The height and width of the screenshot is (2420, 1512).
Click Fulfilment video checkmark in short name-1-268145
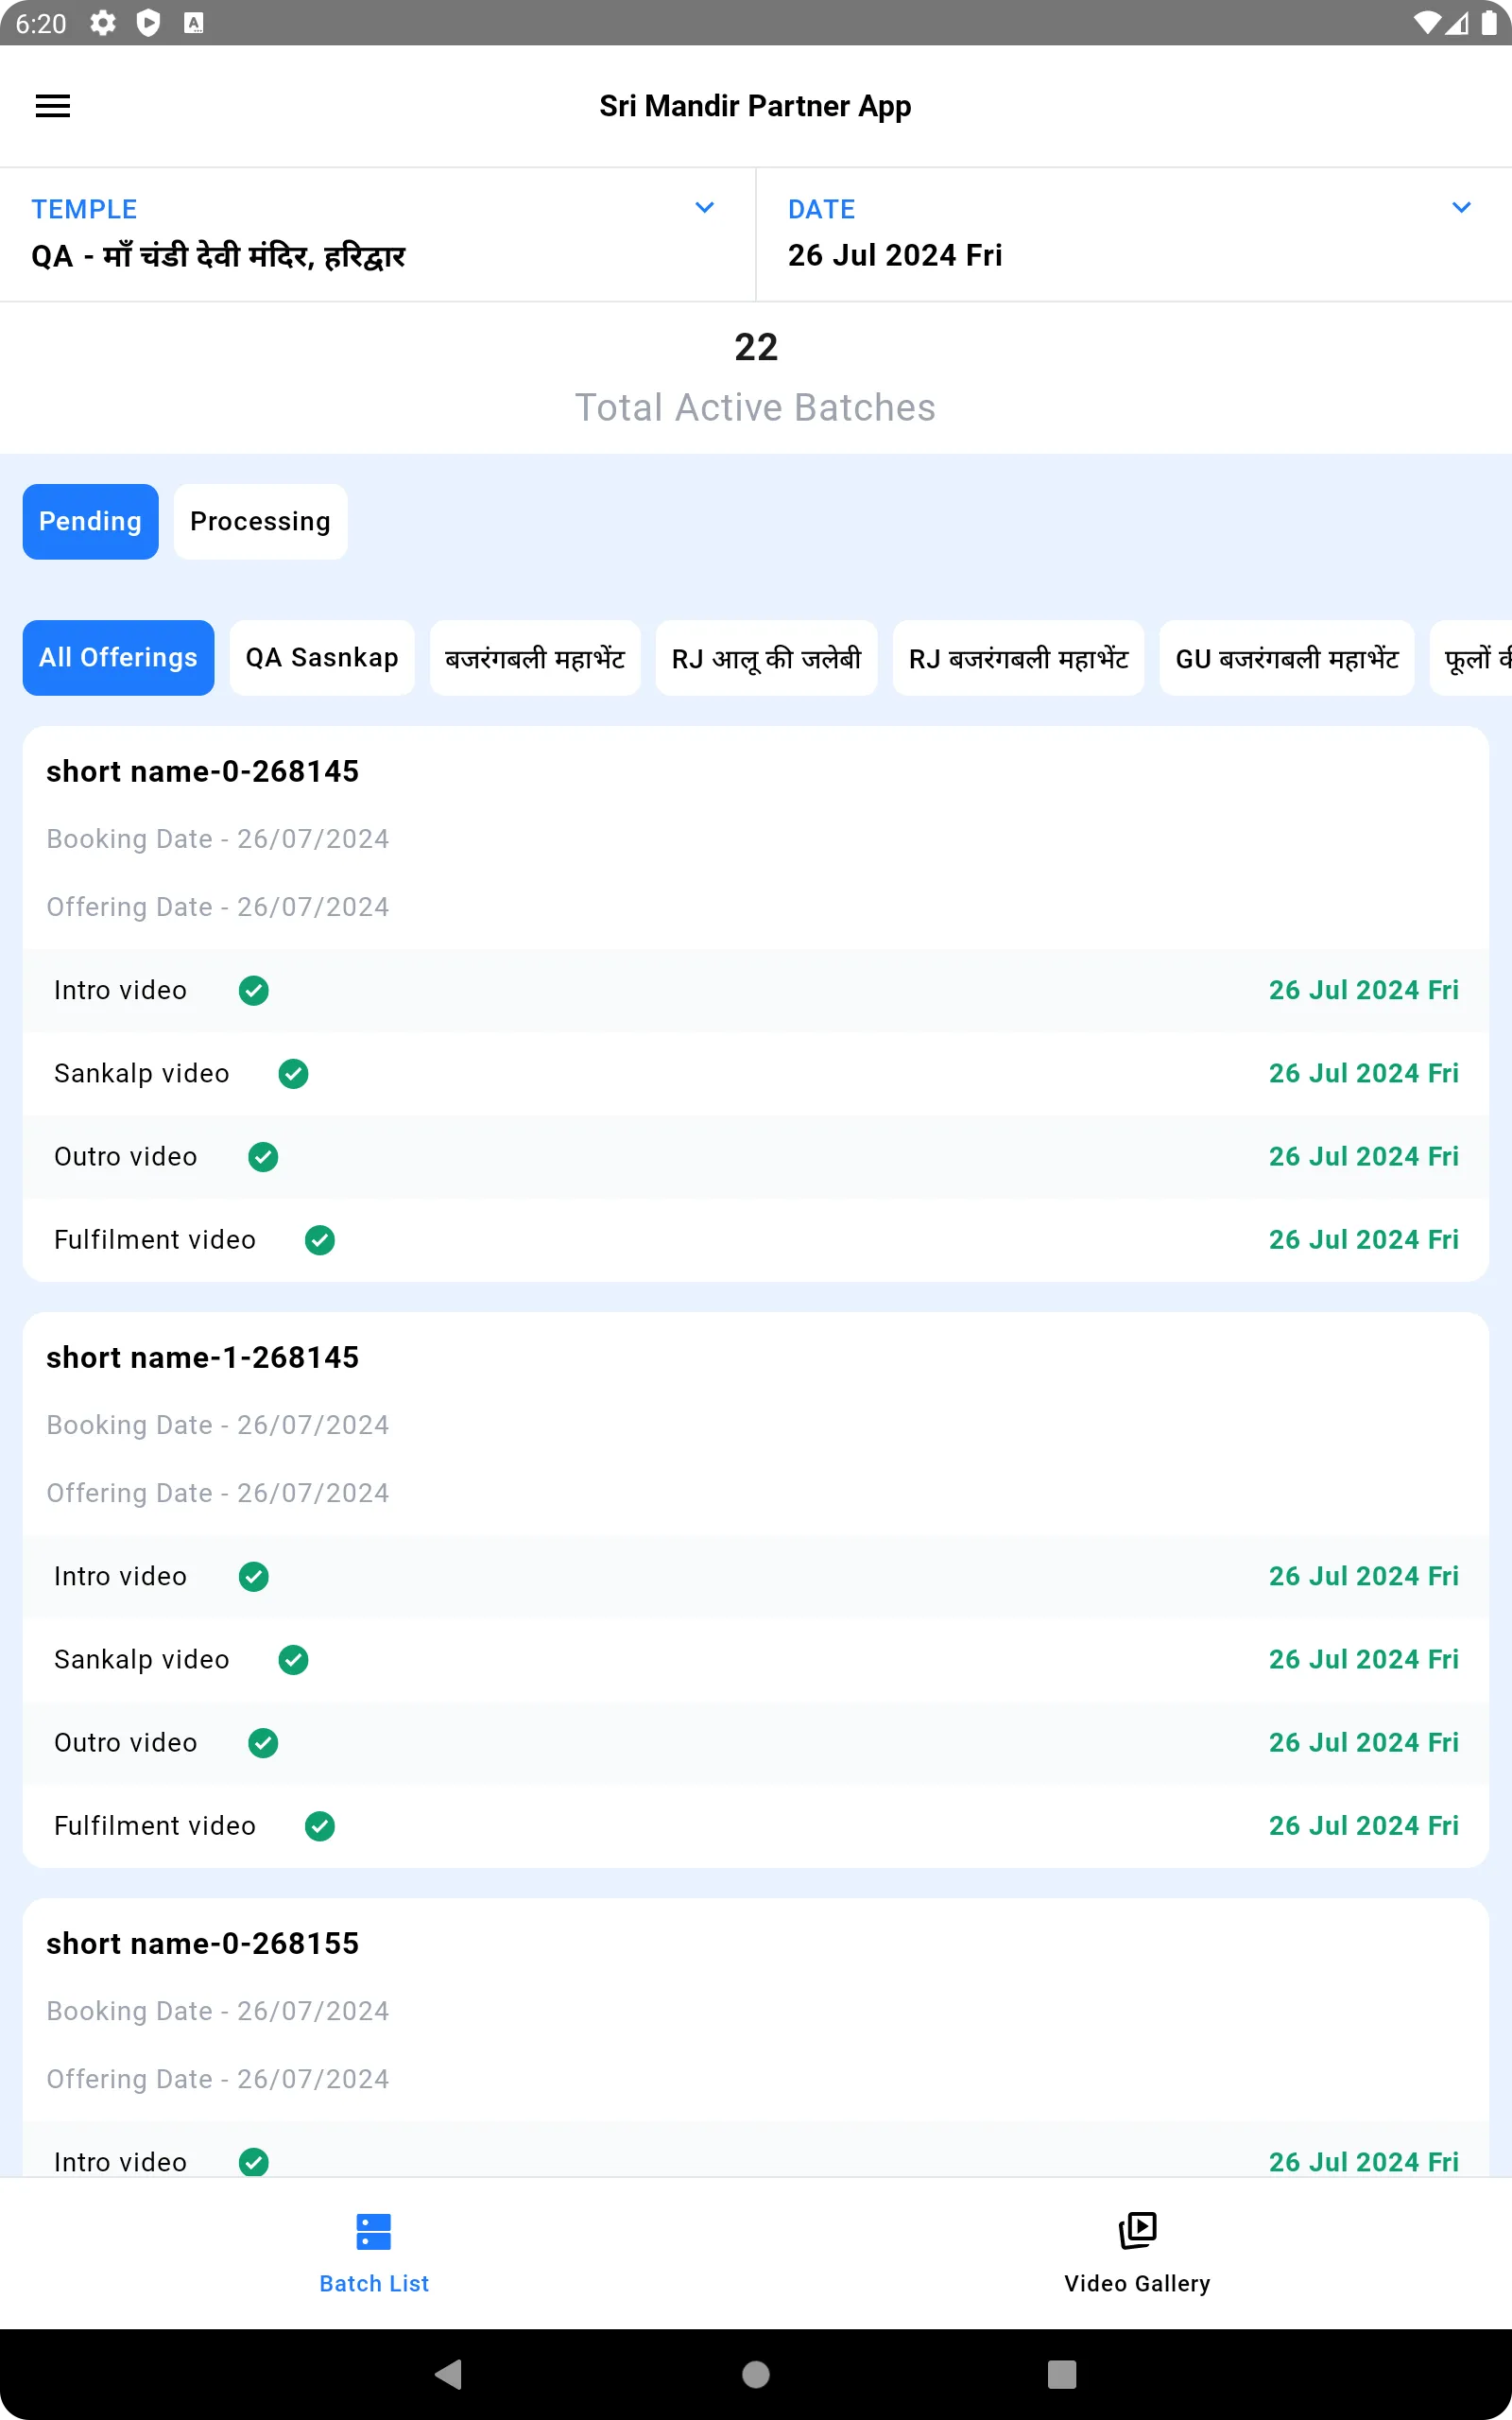320,1826
